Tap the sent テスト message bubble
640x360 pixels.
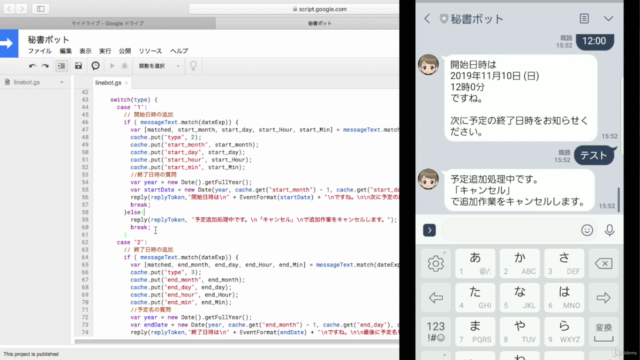pyautogui.click(x=594, y=156)
